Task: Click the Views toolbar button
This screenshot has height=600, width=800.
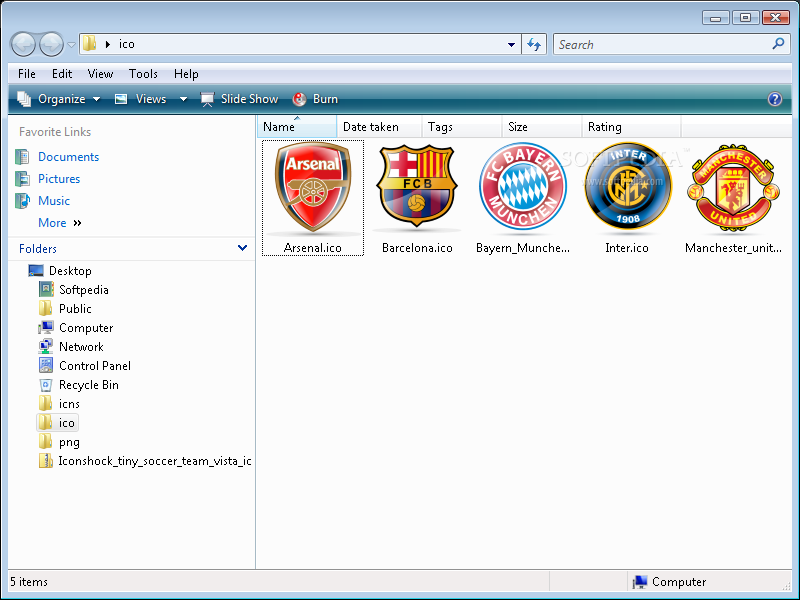Action: pyautogui.click(x=141, y=99)
